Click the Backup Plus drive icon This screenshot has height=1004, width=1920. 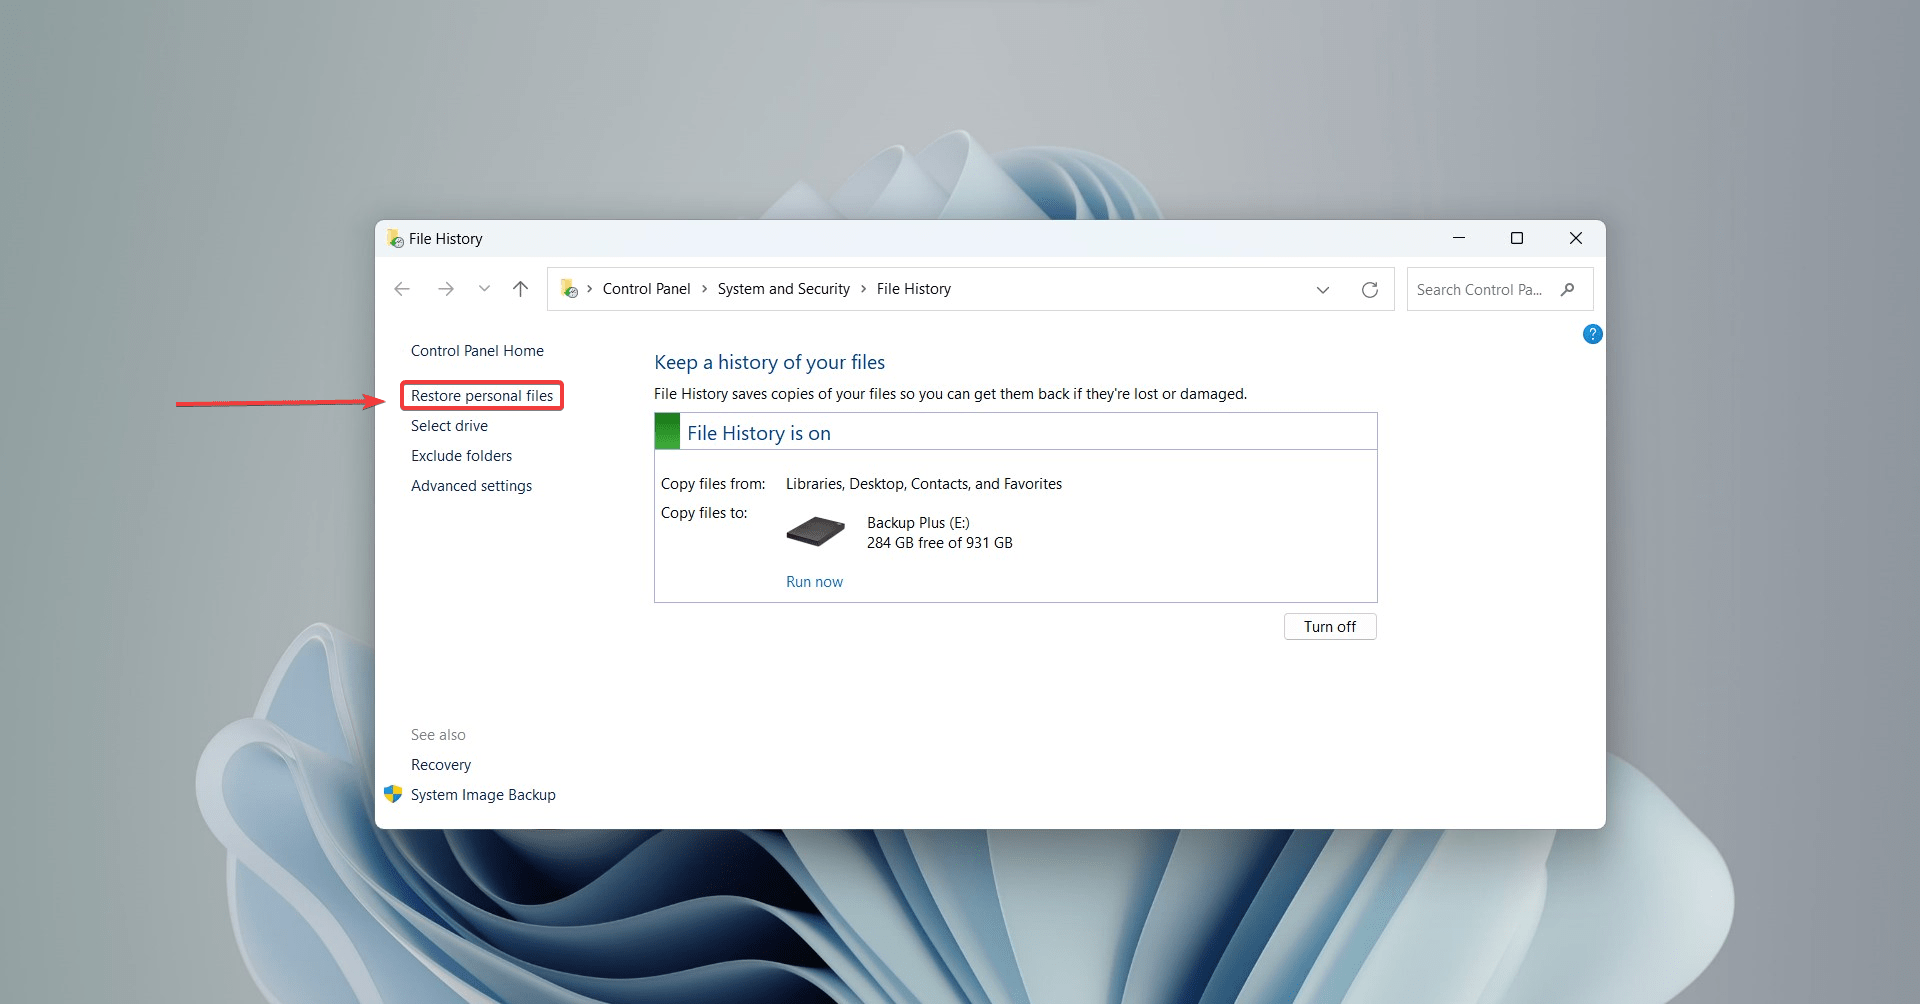pyautogui.click(x=815, y=531)
